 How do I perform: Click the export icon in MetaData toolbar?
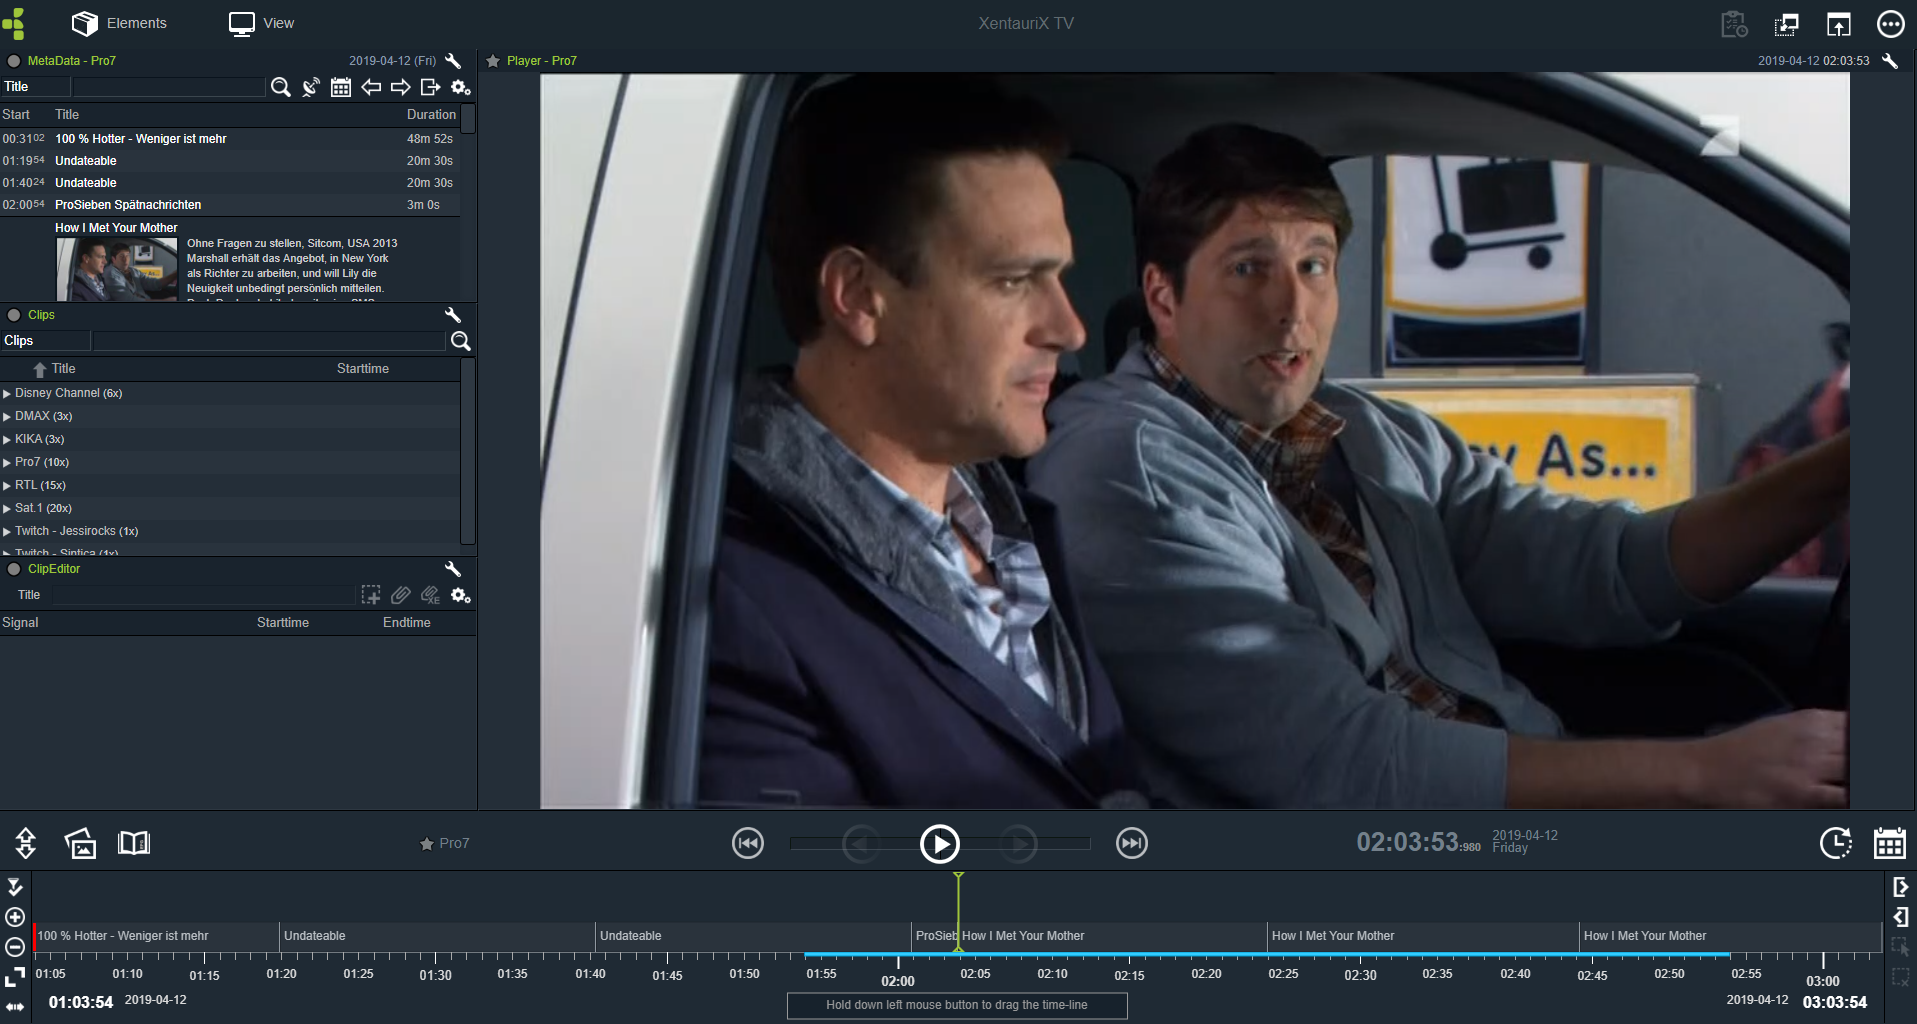pyautogui.click(x=431, y=87)
